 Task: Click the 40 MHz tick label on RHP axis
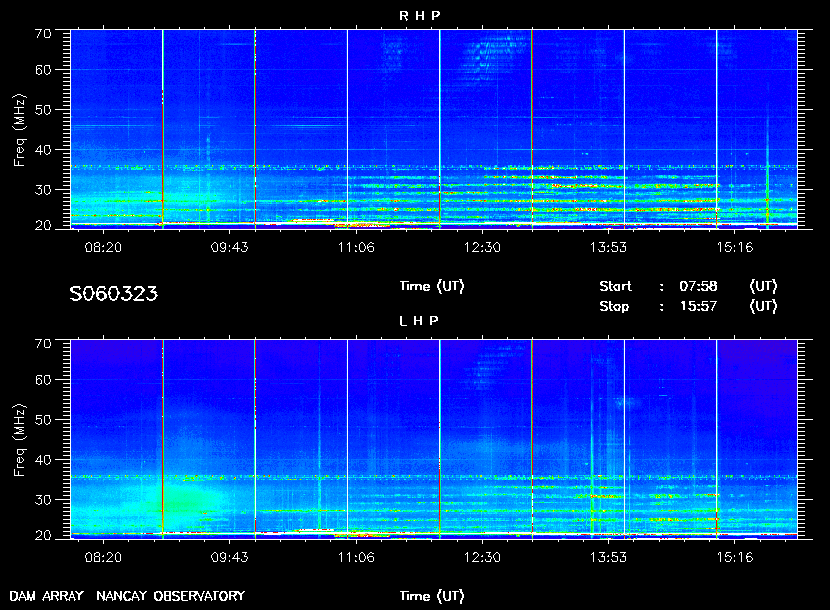pos(43,150)
